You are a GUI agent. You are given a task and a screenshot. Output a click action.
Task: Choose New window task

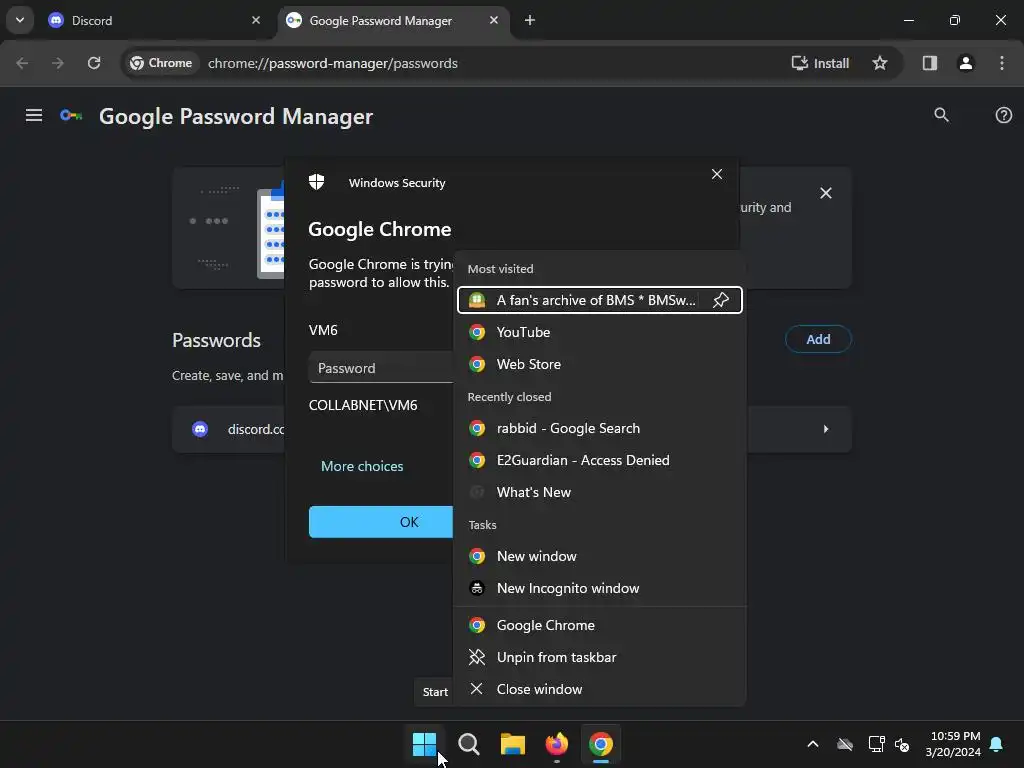pyautogui.click(x=600, y=556)
